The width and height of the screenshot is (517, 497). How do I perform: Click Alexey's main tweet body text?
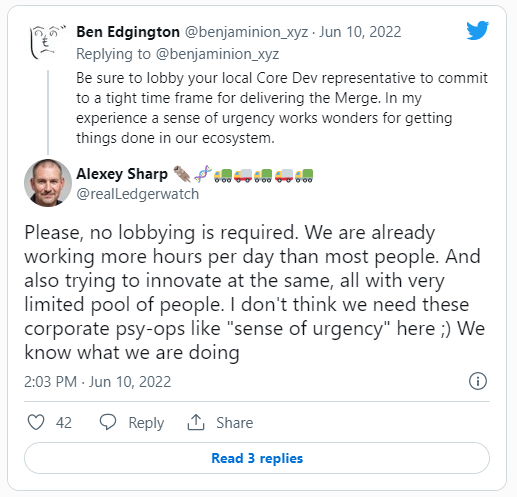[x=254, y=292]
